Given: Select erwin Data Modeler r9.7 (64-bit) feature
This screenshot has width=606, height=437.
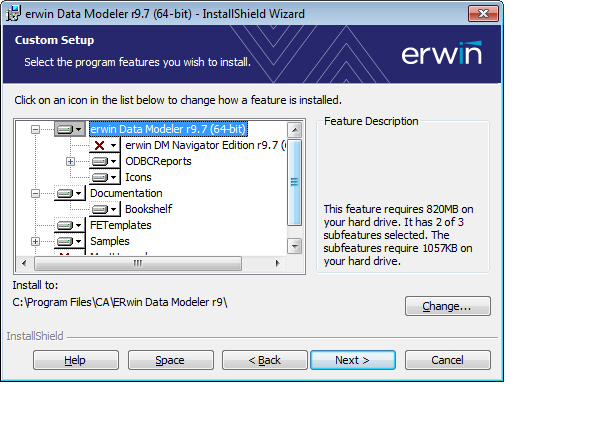Looking at the screenshot, I should [168, 129].
